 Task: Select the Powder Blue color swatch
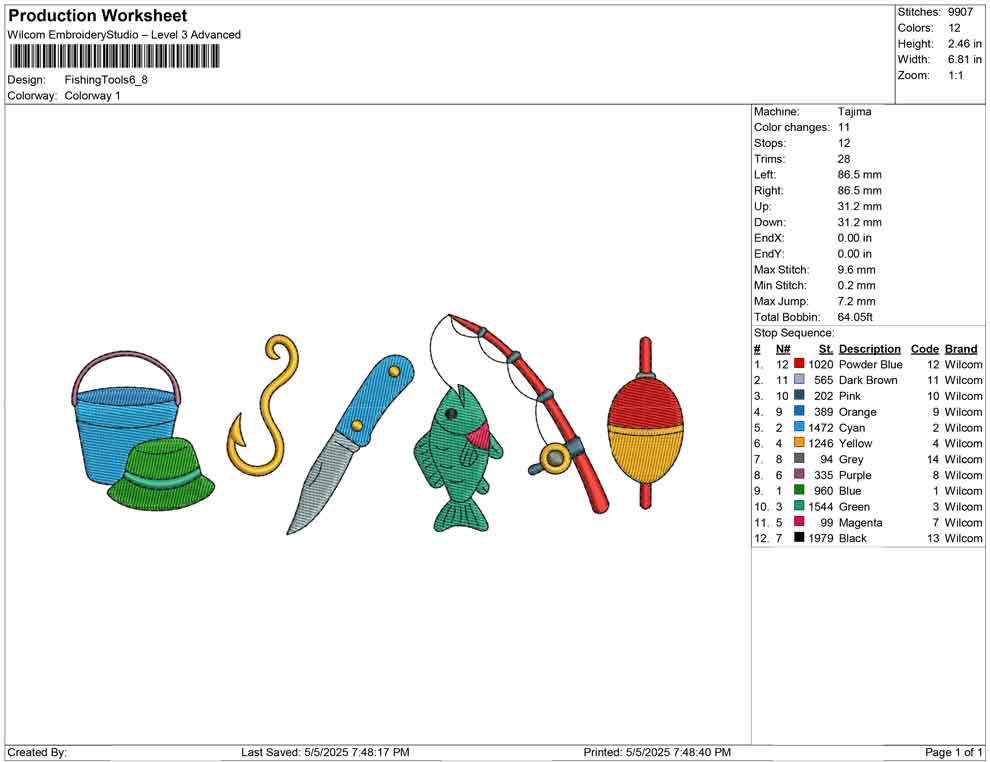[x=798, y=365]
